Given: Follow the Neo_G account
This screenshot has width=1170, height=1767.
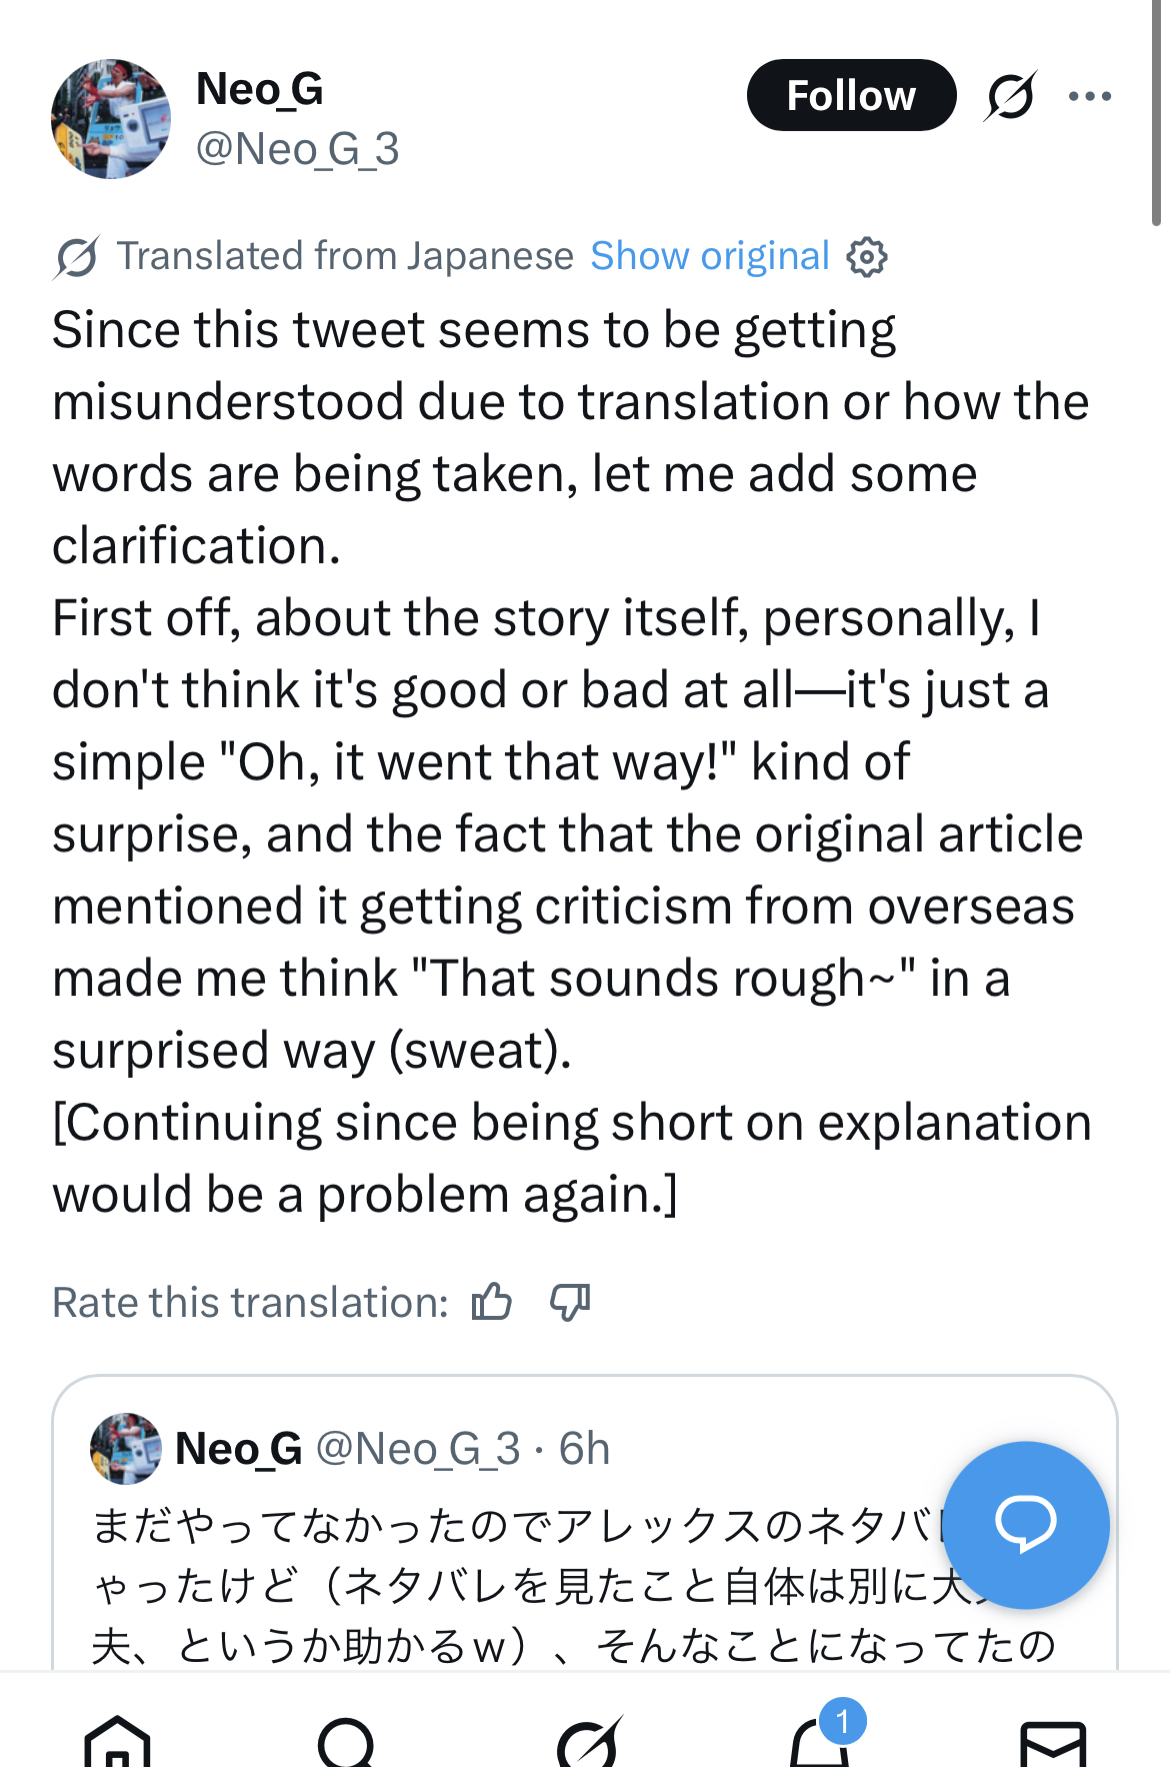Looking at the screenshot, I should [851, 95].
